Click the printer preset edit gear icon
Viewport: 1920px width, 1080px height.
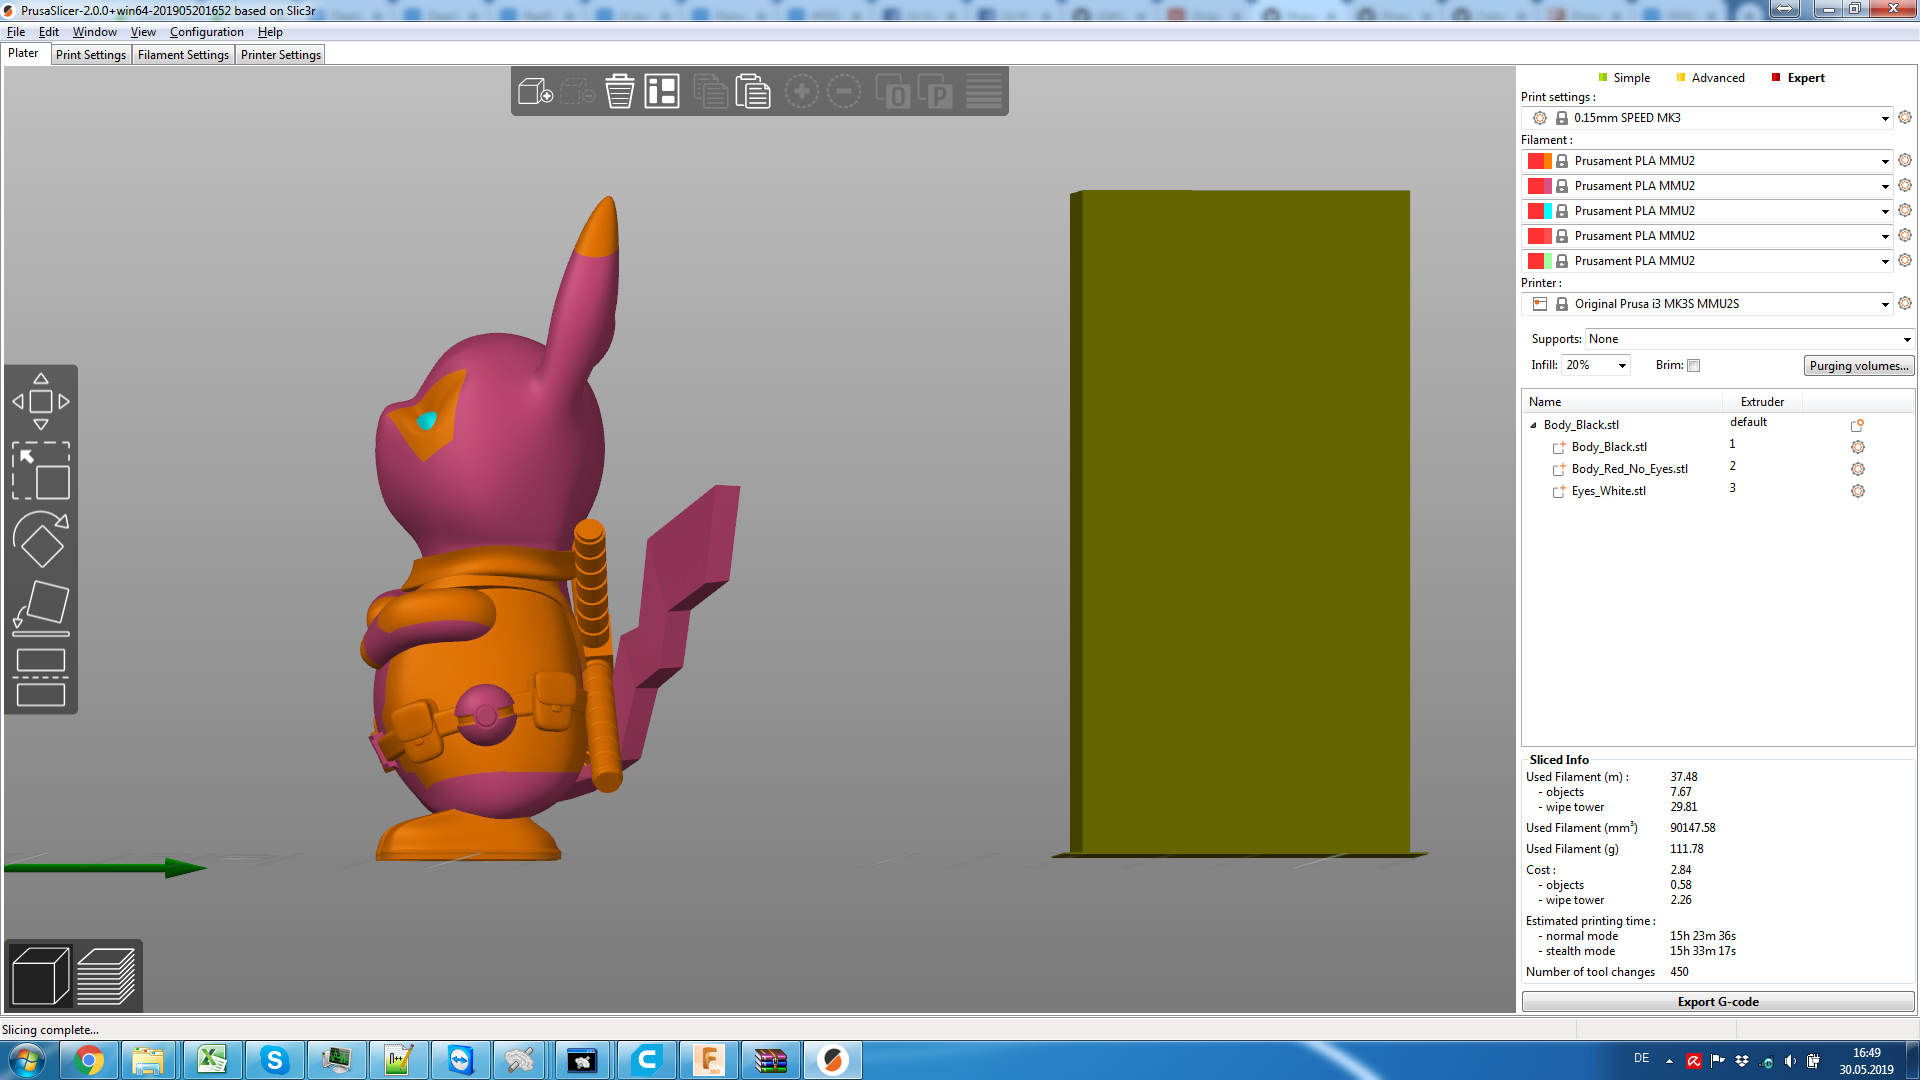click(x=1905, y=303)
